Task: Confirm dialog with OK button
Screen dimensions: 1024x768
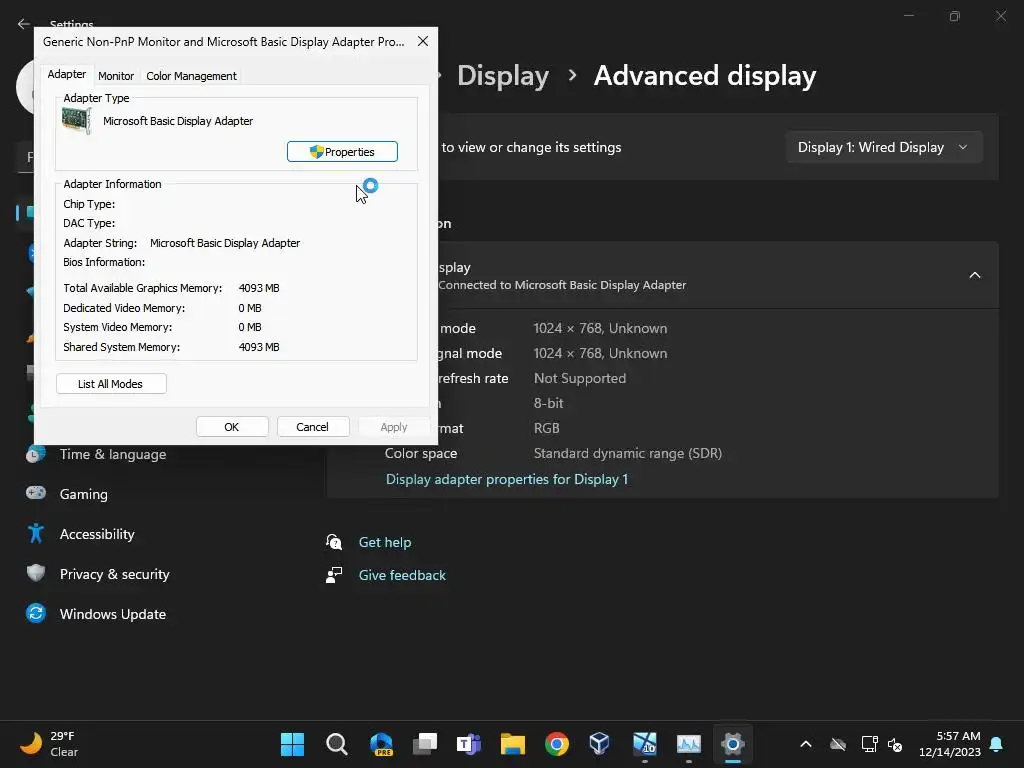Action: [x=232, y=426]
